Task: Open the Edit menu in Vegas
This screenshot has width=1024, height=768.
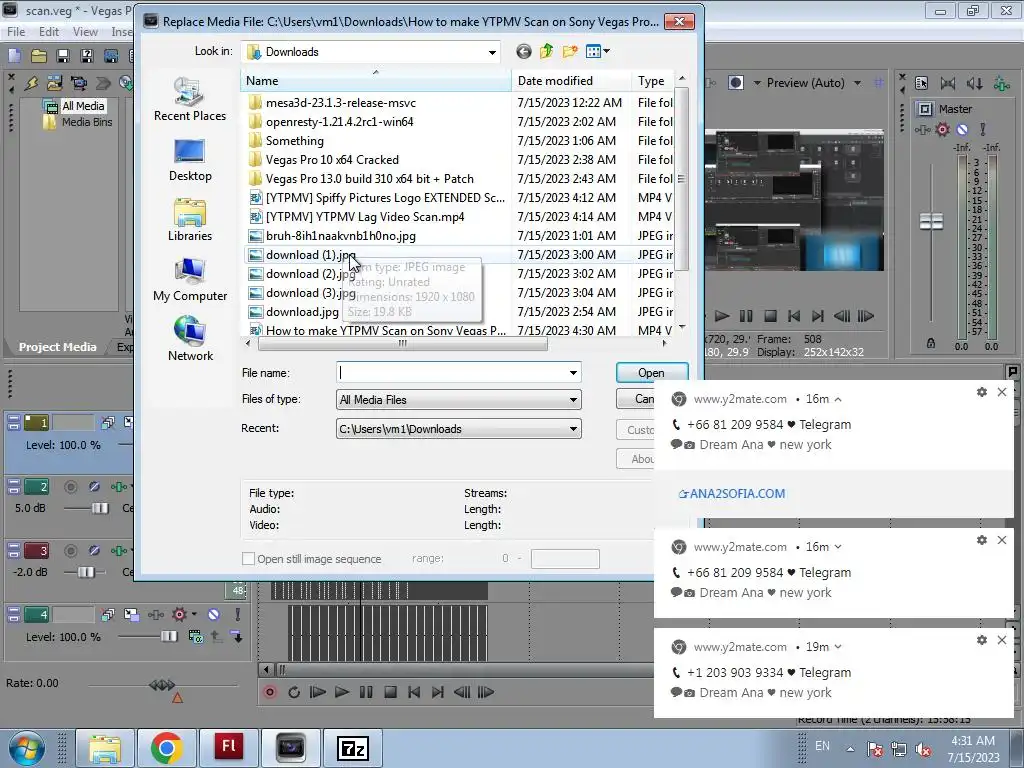Action: [49, 32]
